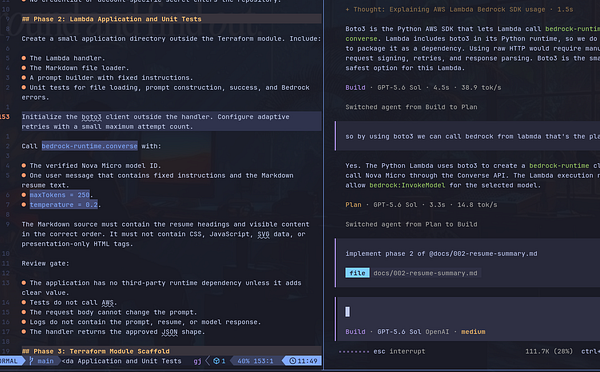This screenshot has height=372, width=600.
Task: Click the 'Review gate:' line
Action: (45, 263)
